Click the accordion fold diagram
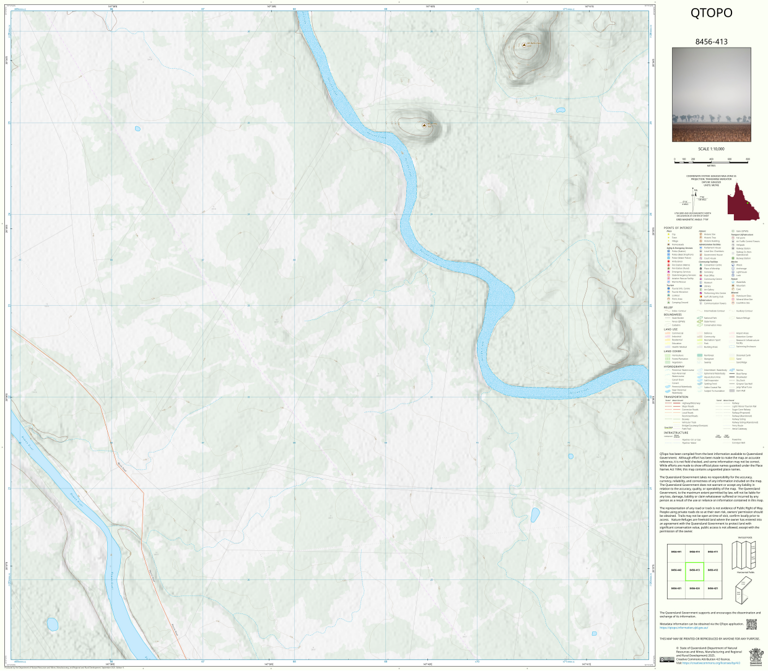Image resolution: width=768 pixels, height=671 pixels. 745,555
